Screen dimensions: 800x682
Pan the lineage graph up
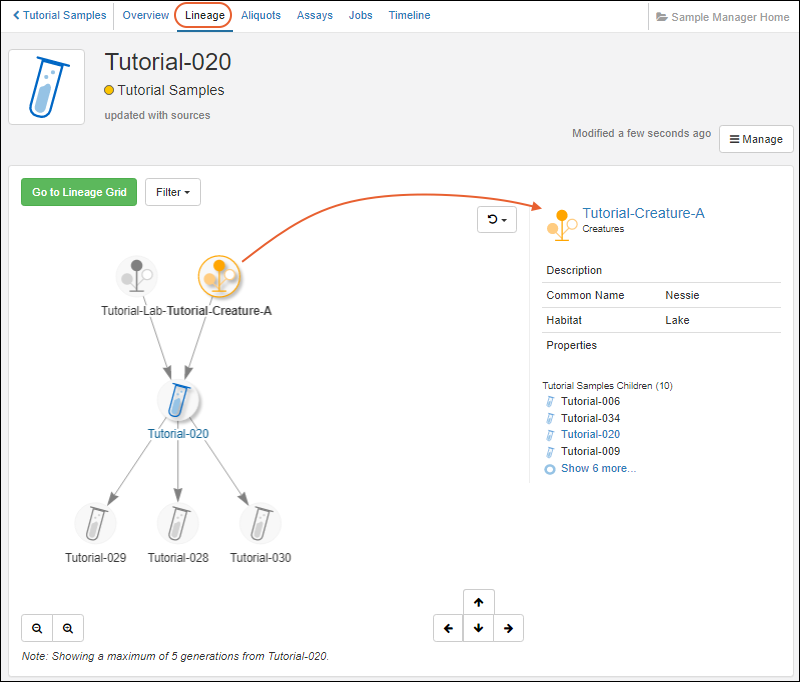(479, 603)
